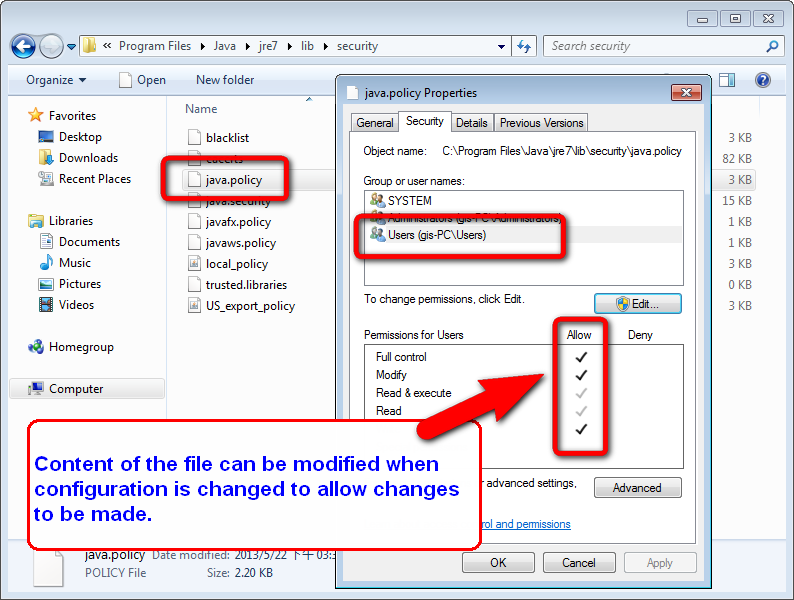This screenshot has height=600, width=794.
Task: Open the access control and permissions link
Action: point(526,524)
